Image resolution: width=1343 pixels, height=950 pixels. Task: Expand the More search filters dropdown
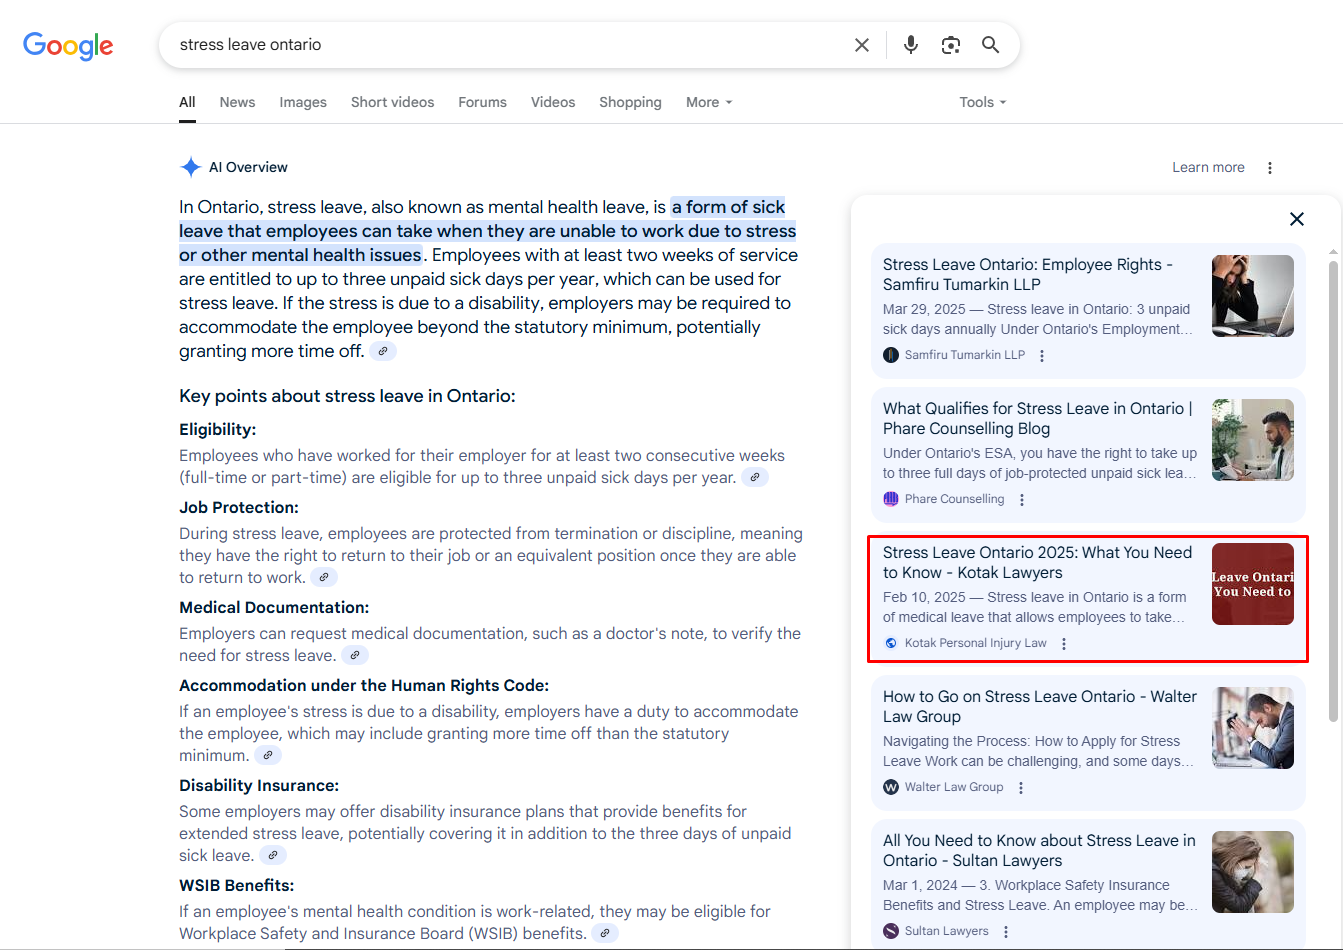[x=709, y=102]
